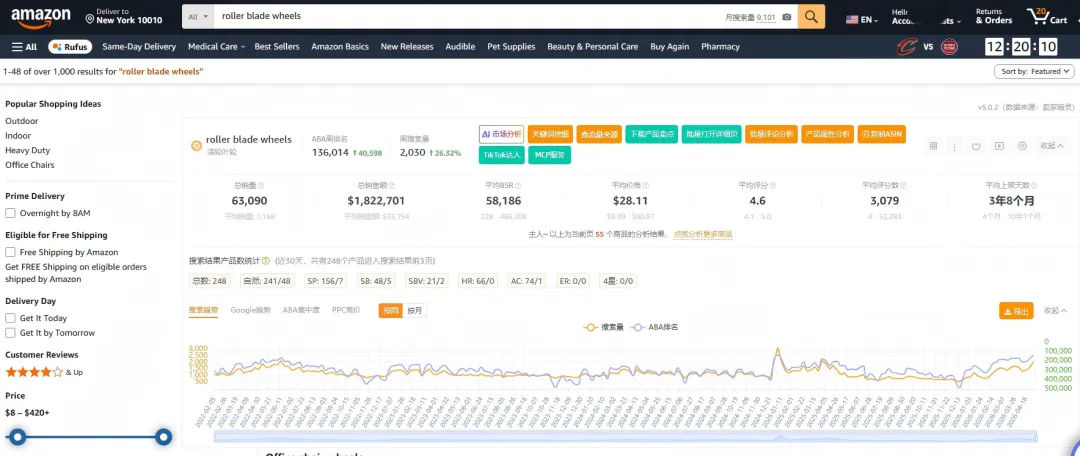Click the Pistons team logo

[x=949, y=47]
